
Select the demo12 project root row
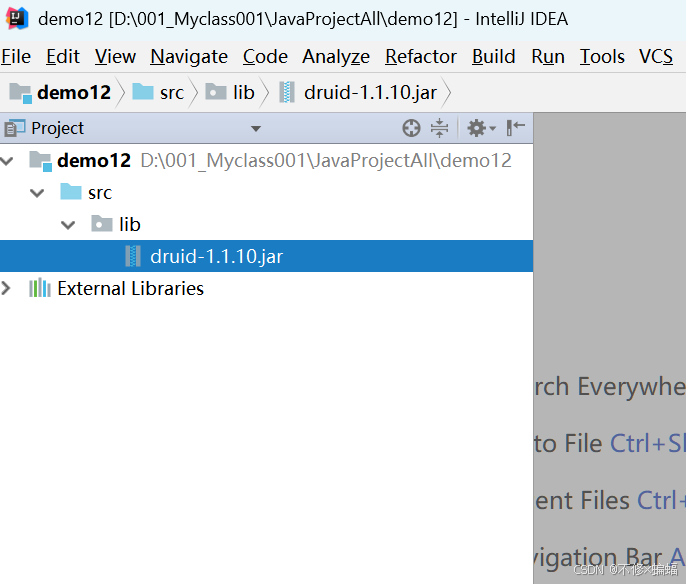[266, 161]
